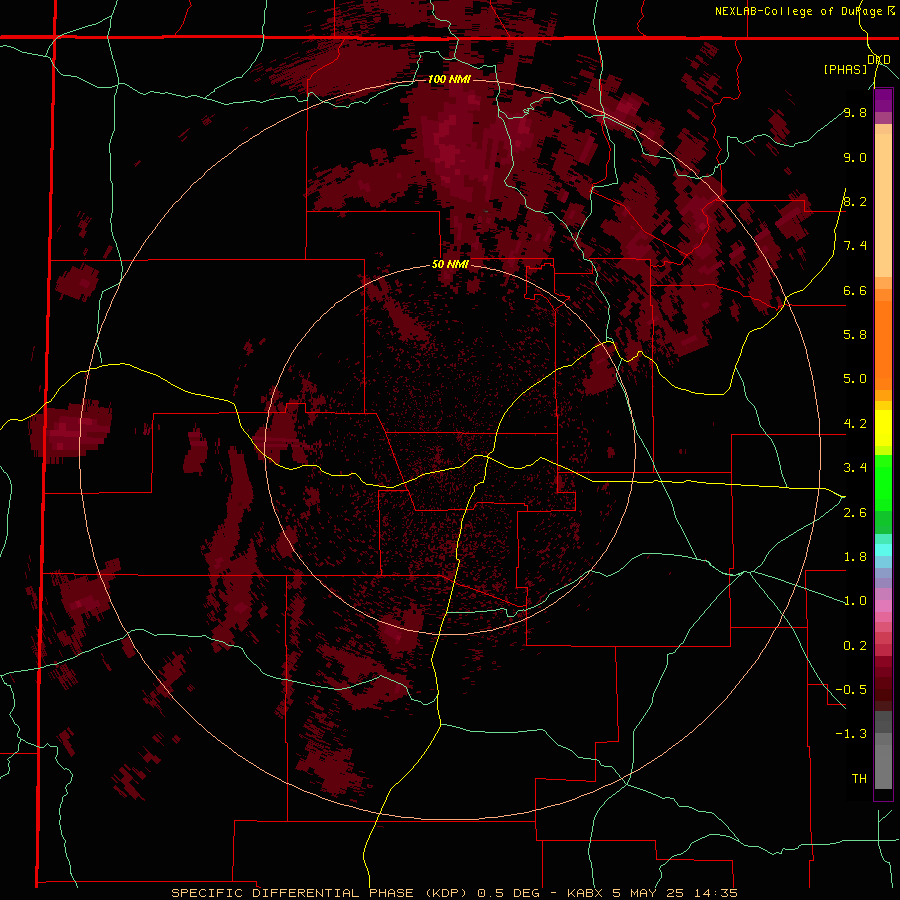900x900 pixels.
Task: Click the 0.5 DEG elevation text in the caption
Action: point(509,893)
